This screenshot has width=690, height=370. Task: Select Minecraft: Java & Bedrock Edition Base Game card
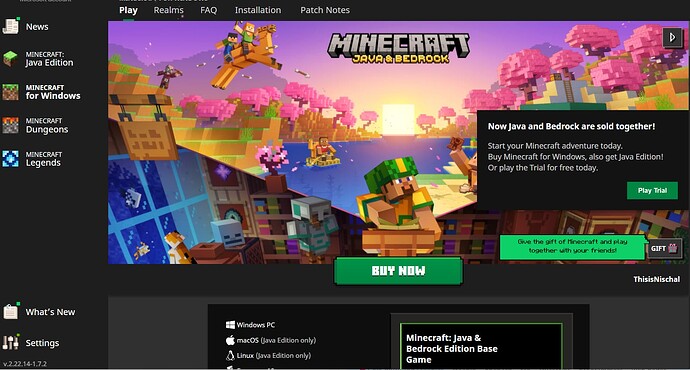coord(481,346)
